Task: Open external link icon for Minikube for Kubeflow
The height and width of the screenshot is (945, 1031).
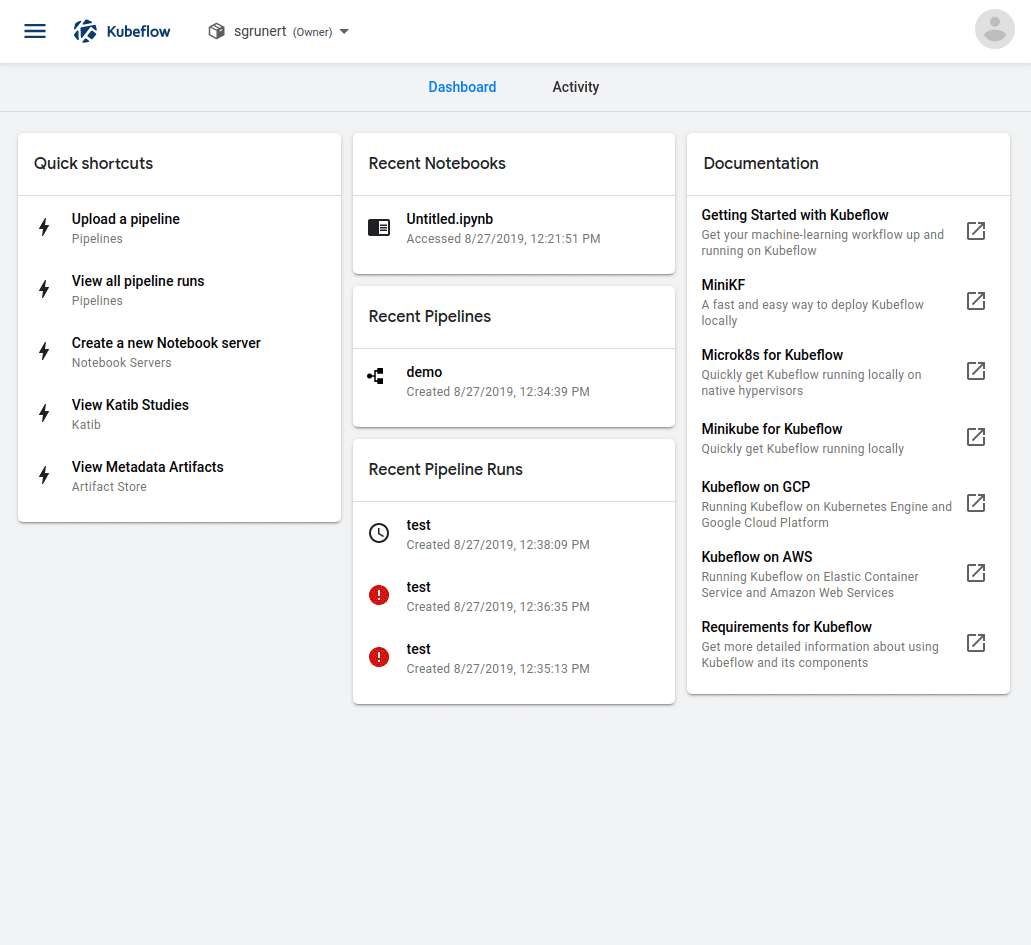Action: (x=976, y=437)
